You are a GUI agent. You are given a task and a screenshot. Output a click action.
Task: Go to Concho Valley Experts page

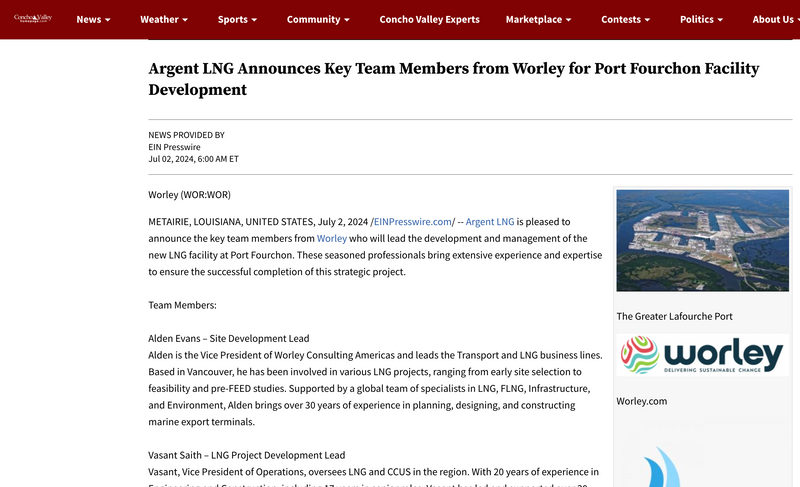point(429,19)
